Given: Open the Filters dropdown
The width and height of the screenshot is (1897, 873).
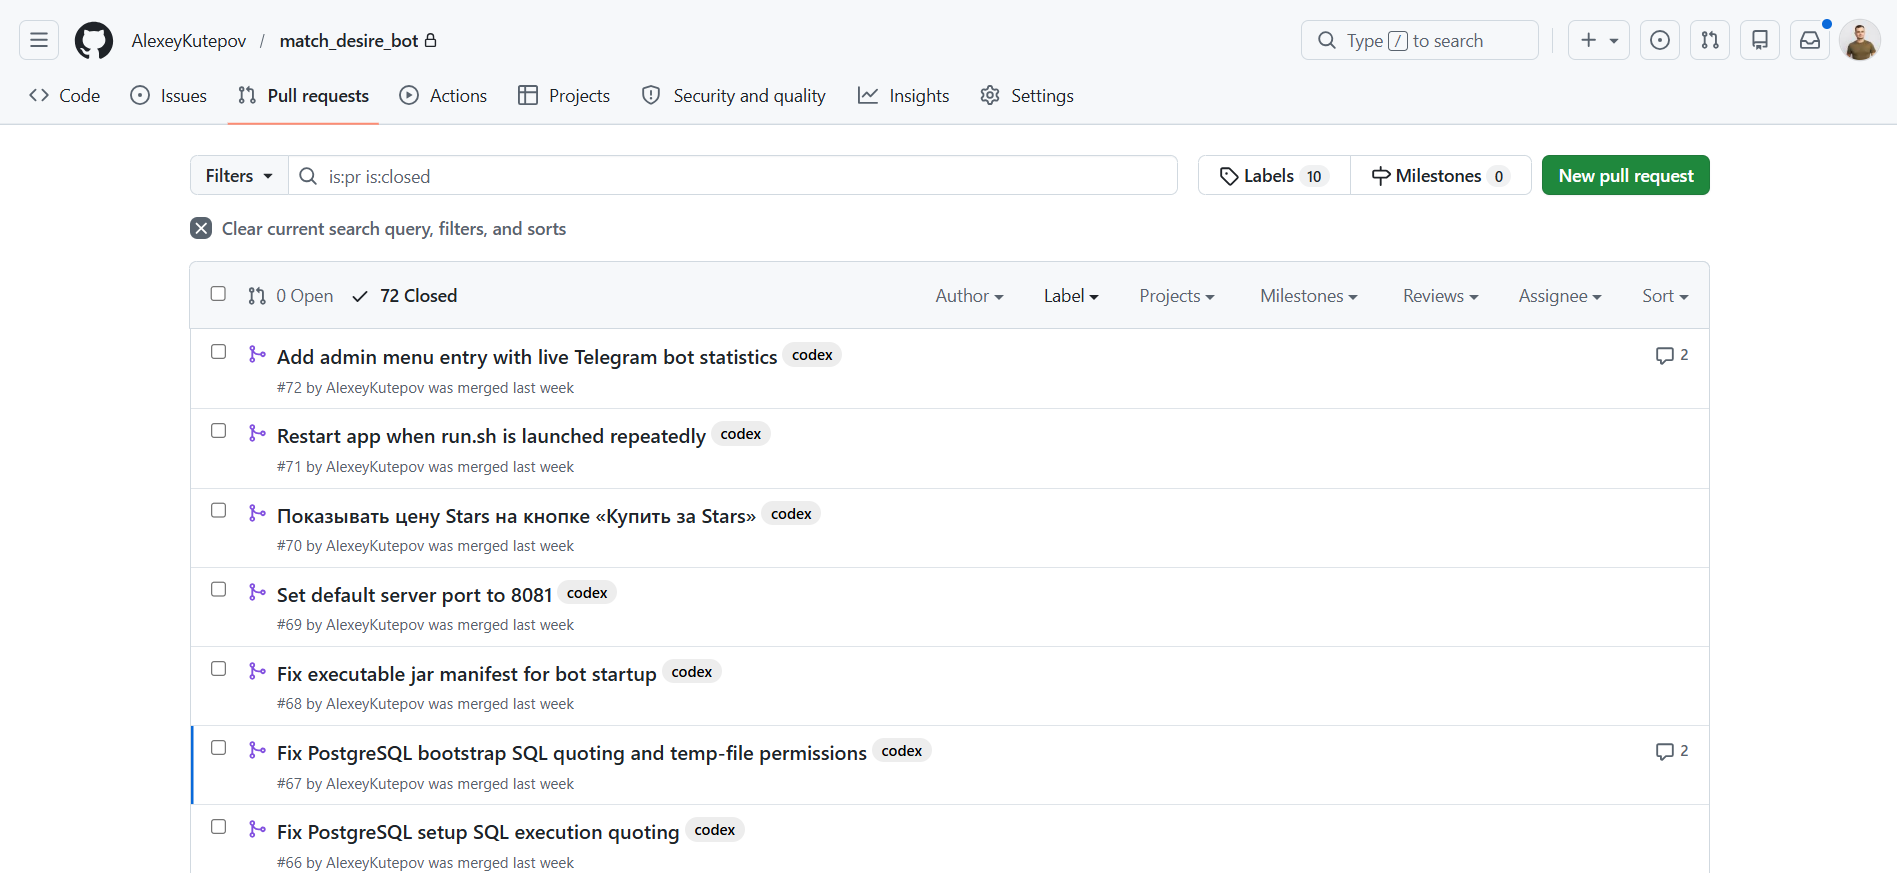Looking at the screenshot, I should (239, 175).
